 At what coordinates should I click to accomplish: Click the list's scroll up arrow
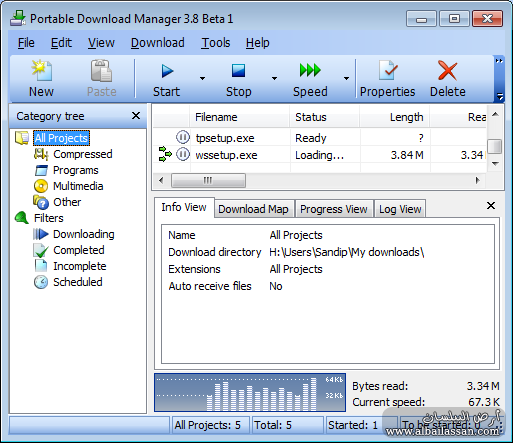(x=495, y=115)
